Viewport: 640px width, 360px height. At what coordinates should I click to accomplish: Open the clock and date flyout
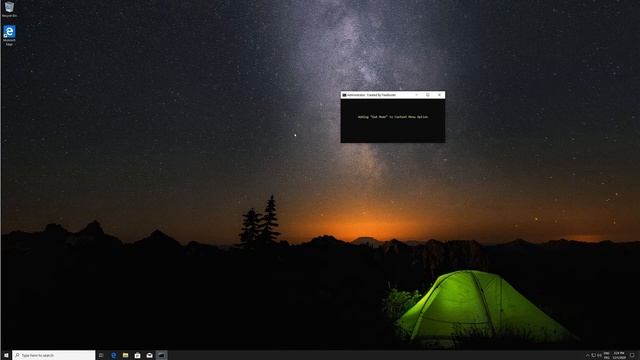pos(619,356)
